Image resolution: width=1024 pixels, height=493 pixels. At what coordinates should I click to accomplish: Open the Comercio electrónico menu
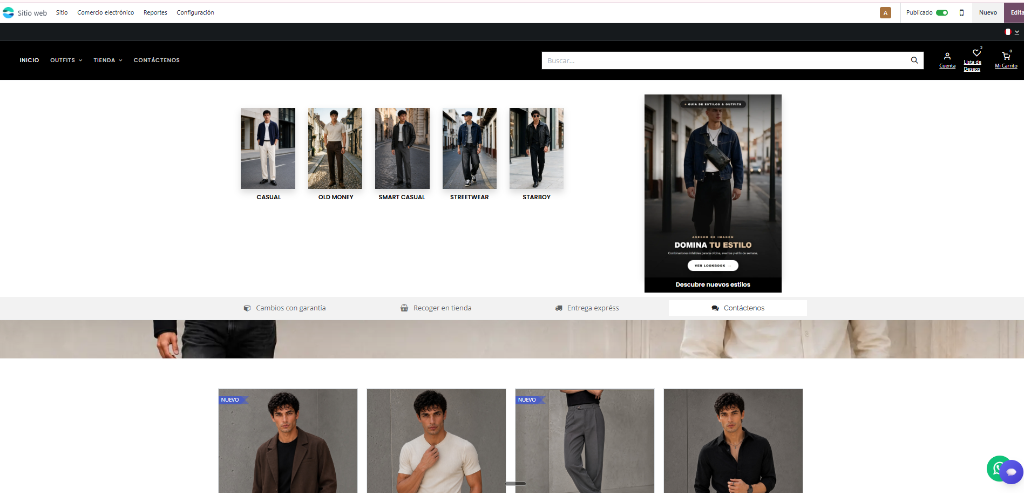pyautogui.click(x=106, y=12)
